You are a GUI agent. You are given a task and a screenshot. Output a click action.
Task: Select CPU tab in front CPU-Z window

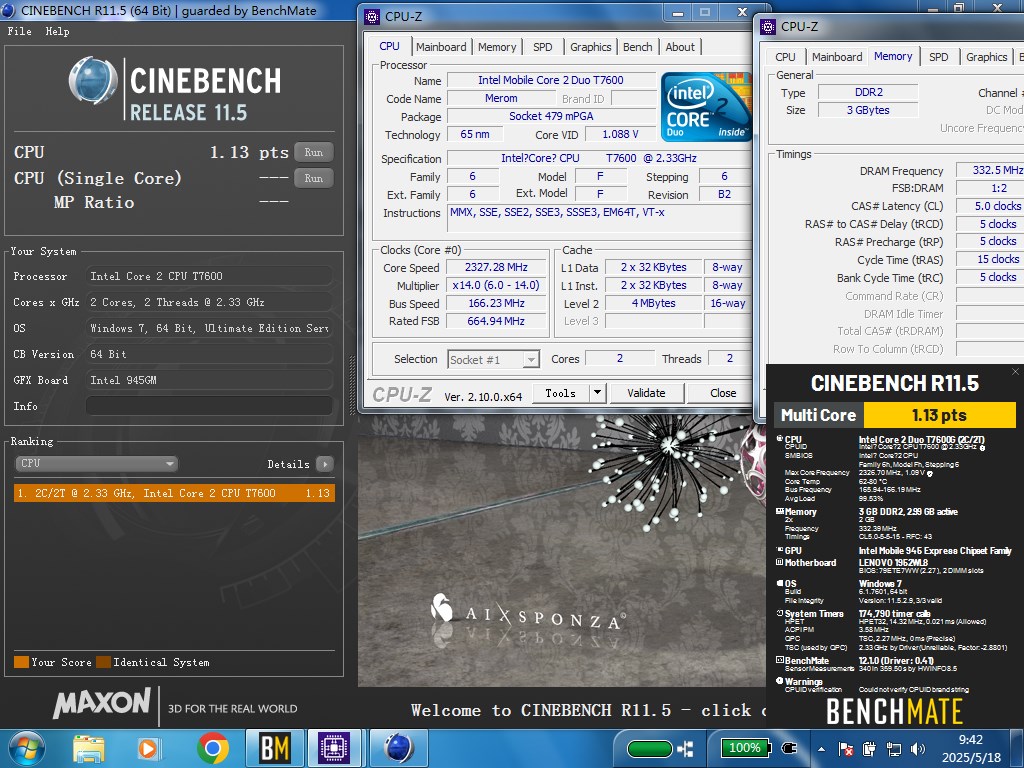[389, 46]
